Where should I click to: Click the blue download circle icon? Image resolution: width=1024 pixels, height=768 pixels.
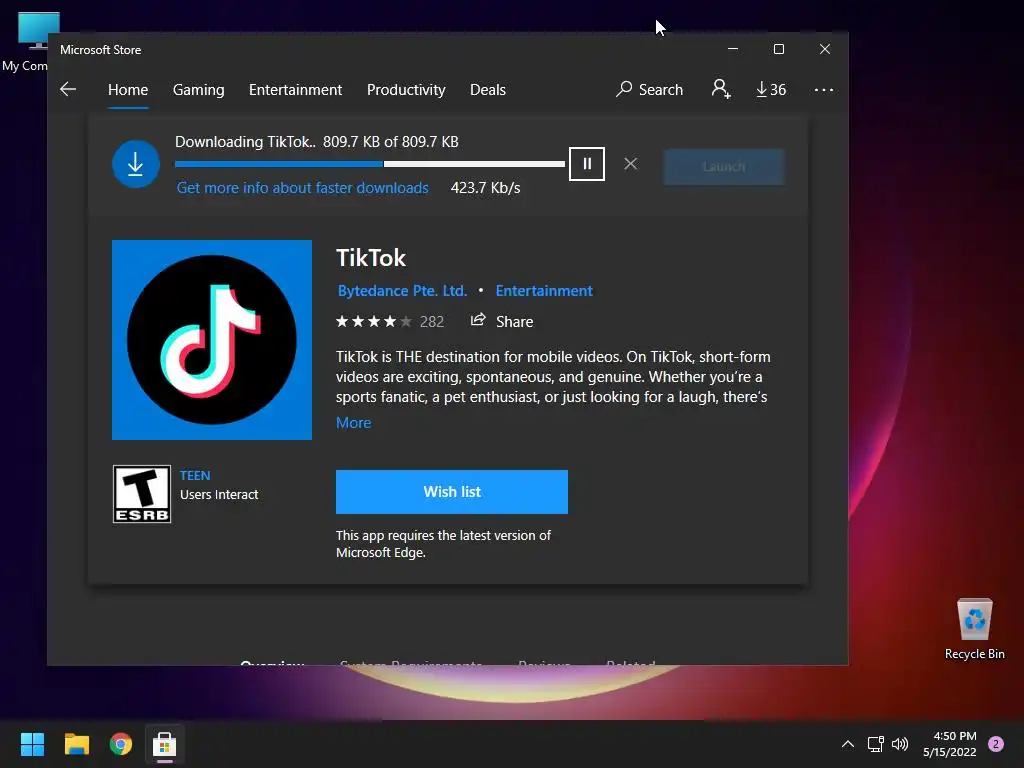[135, 164]
